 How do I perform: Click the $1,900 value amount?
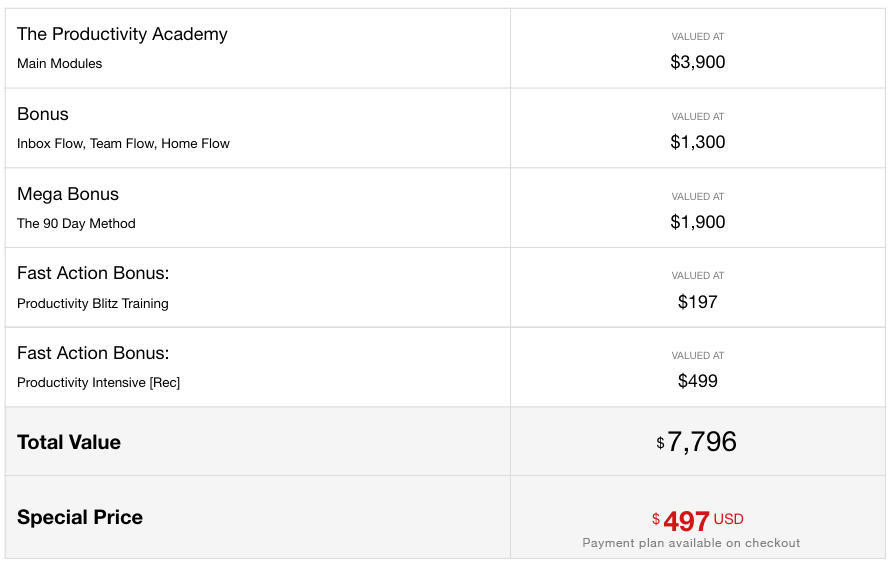[697, 222]
